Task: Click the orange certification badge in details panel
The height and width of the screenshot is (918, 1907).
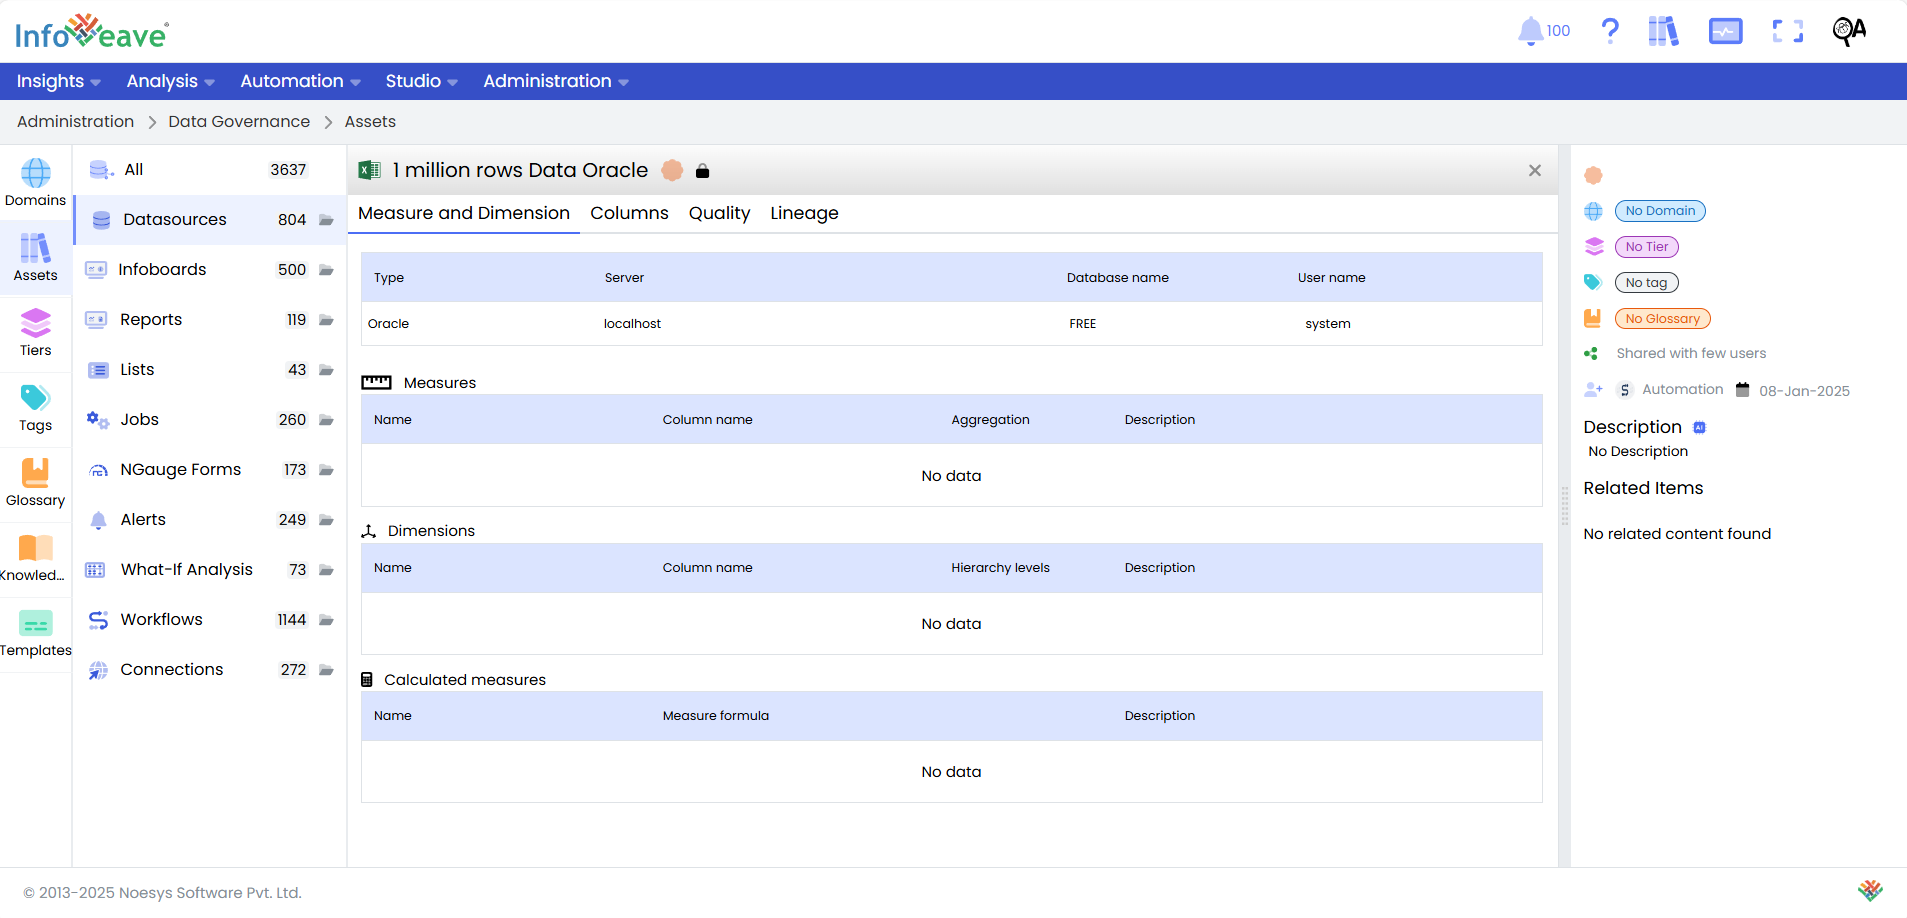Action: pyautogui.click(x=1594, y=176)
